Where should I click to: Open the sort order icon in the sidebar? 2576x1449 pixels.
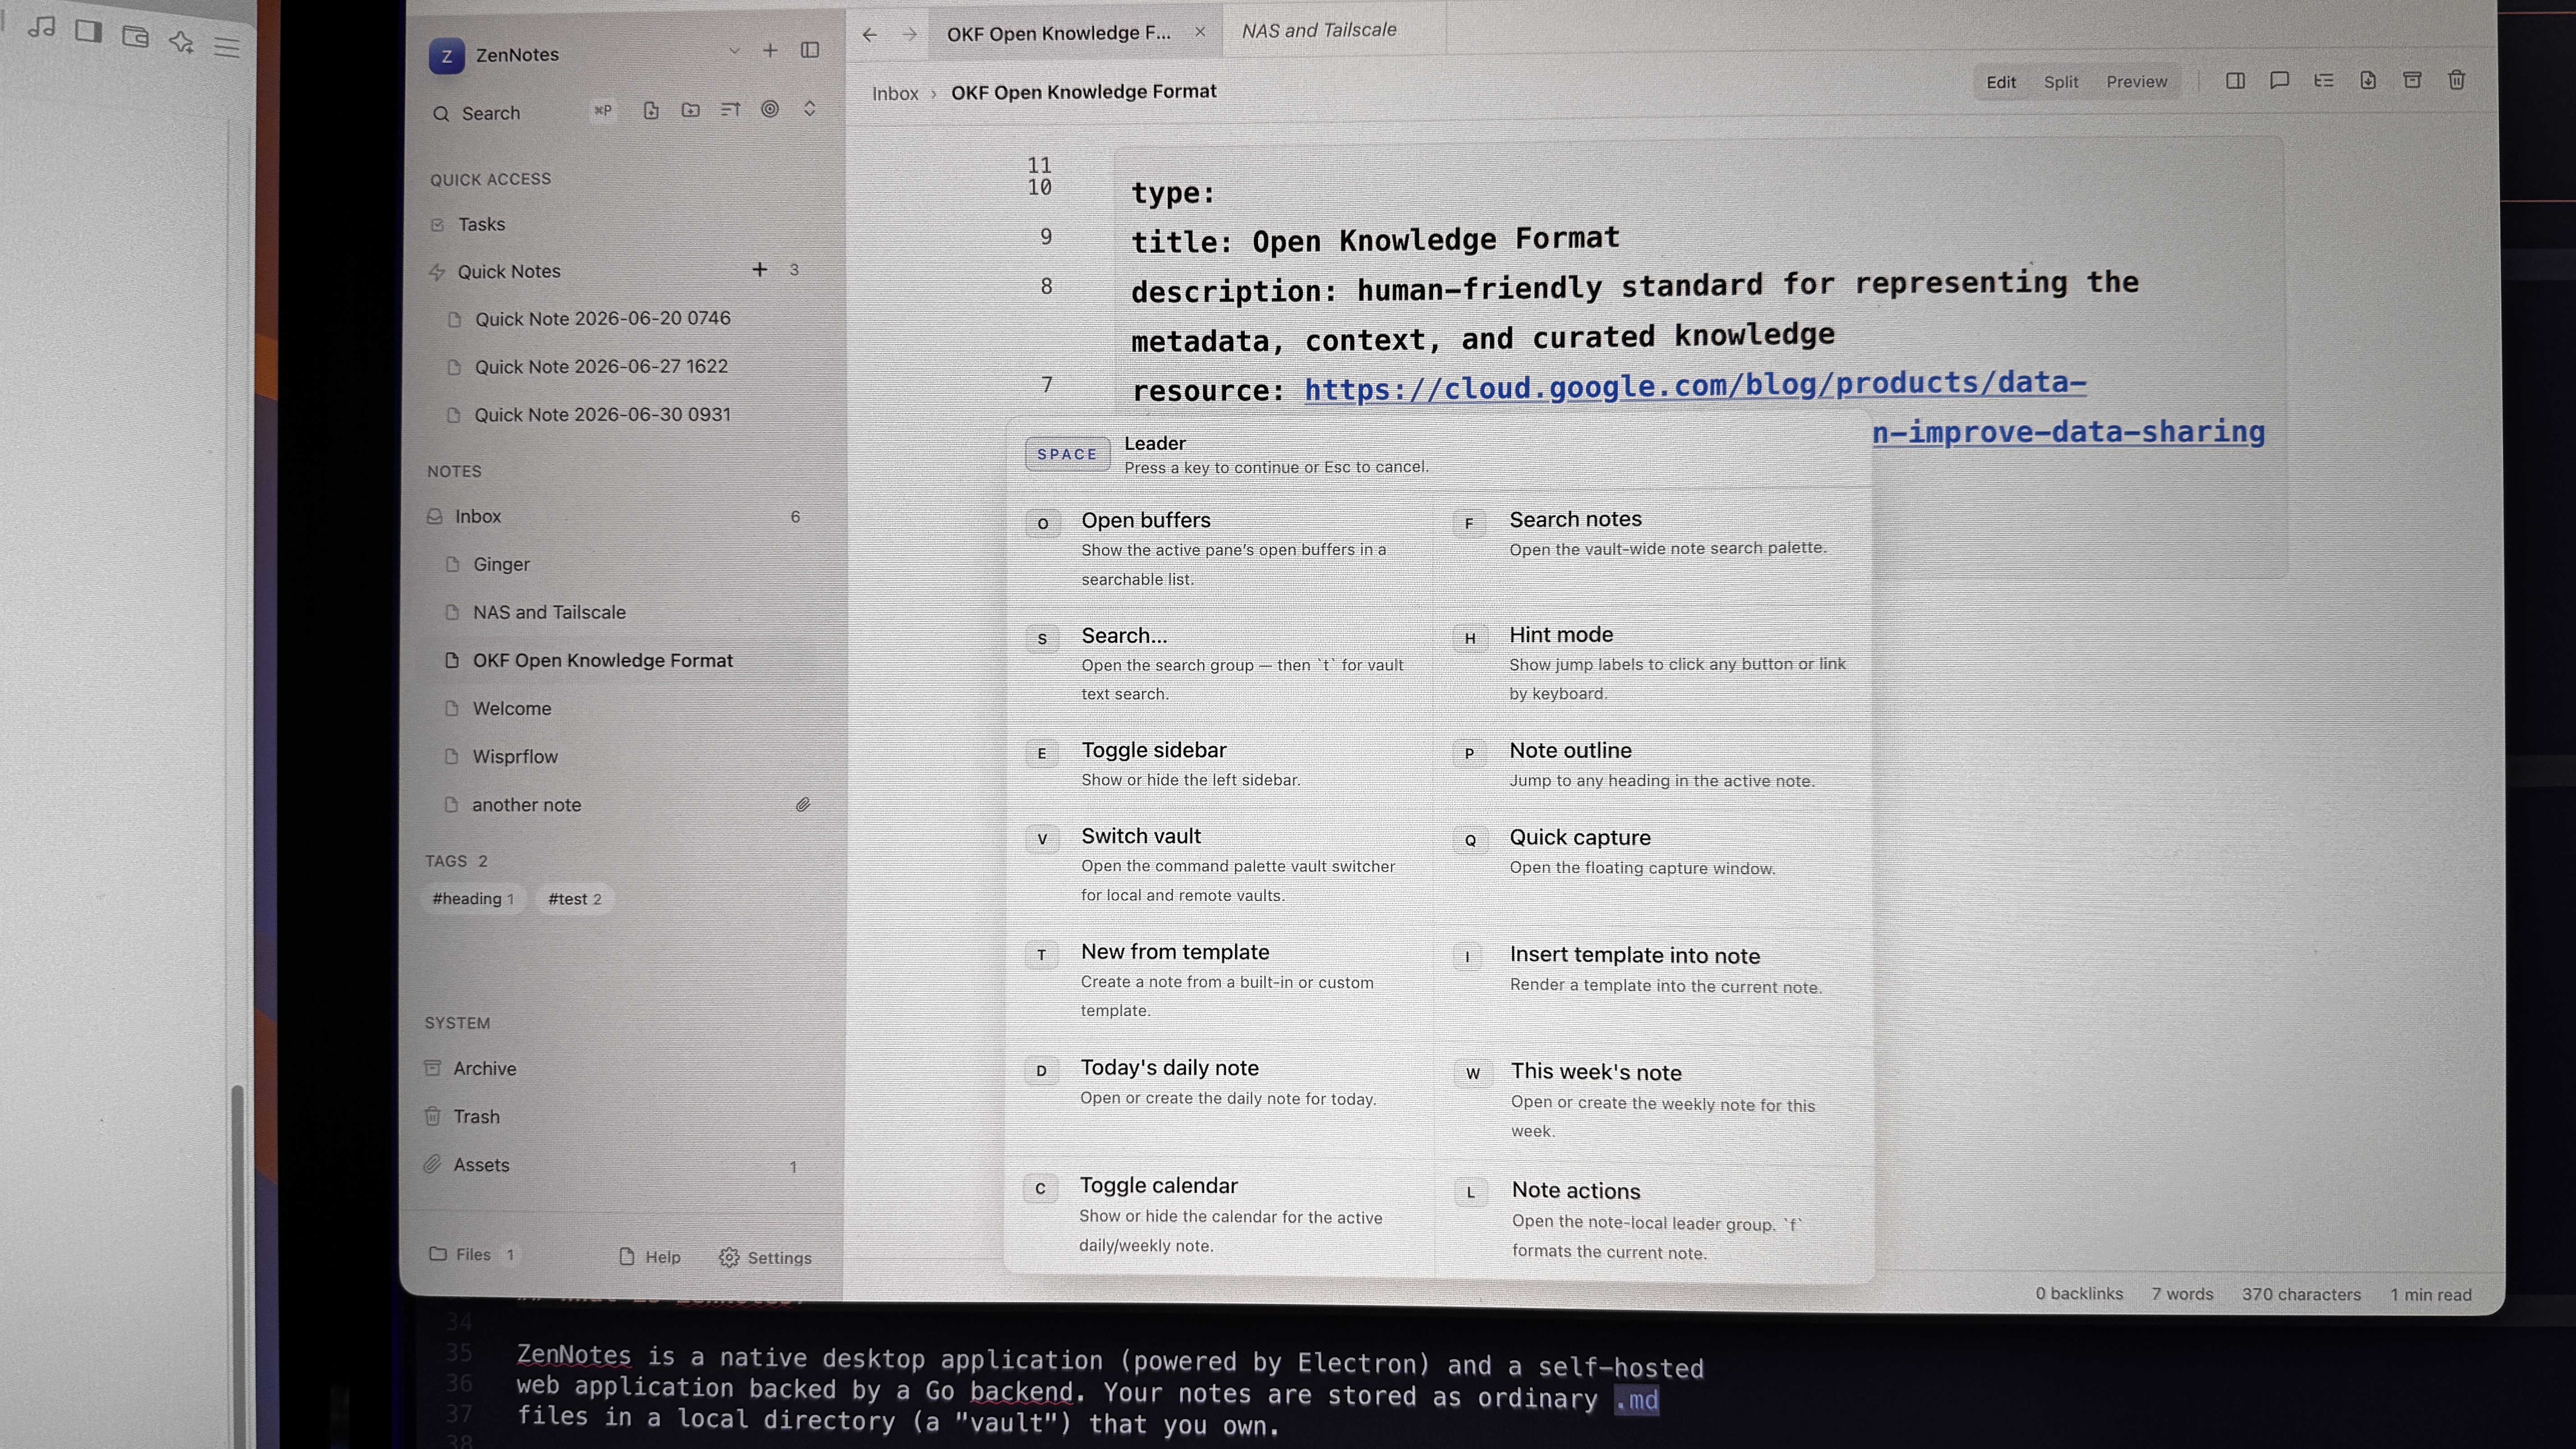[x=730, y=110]
